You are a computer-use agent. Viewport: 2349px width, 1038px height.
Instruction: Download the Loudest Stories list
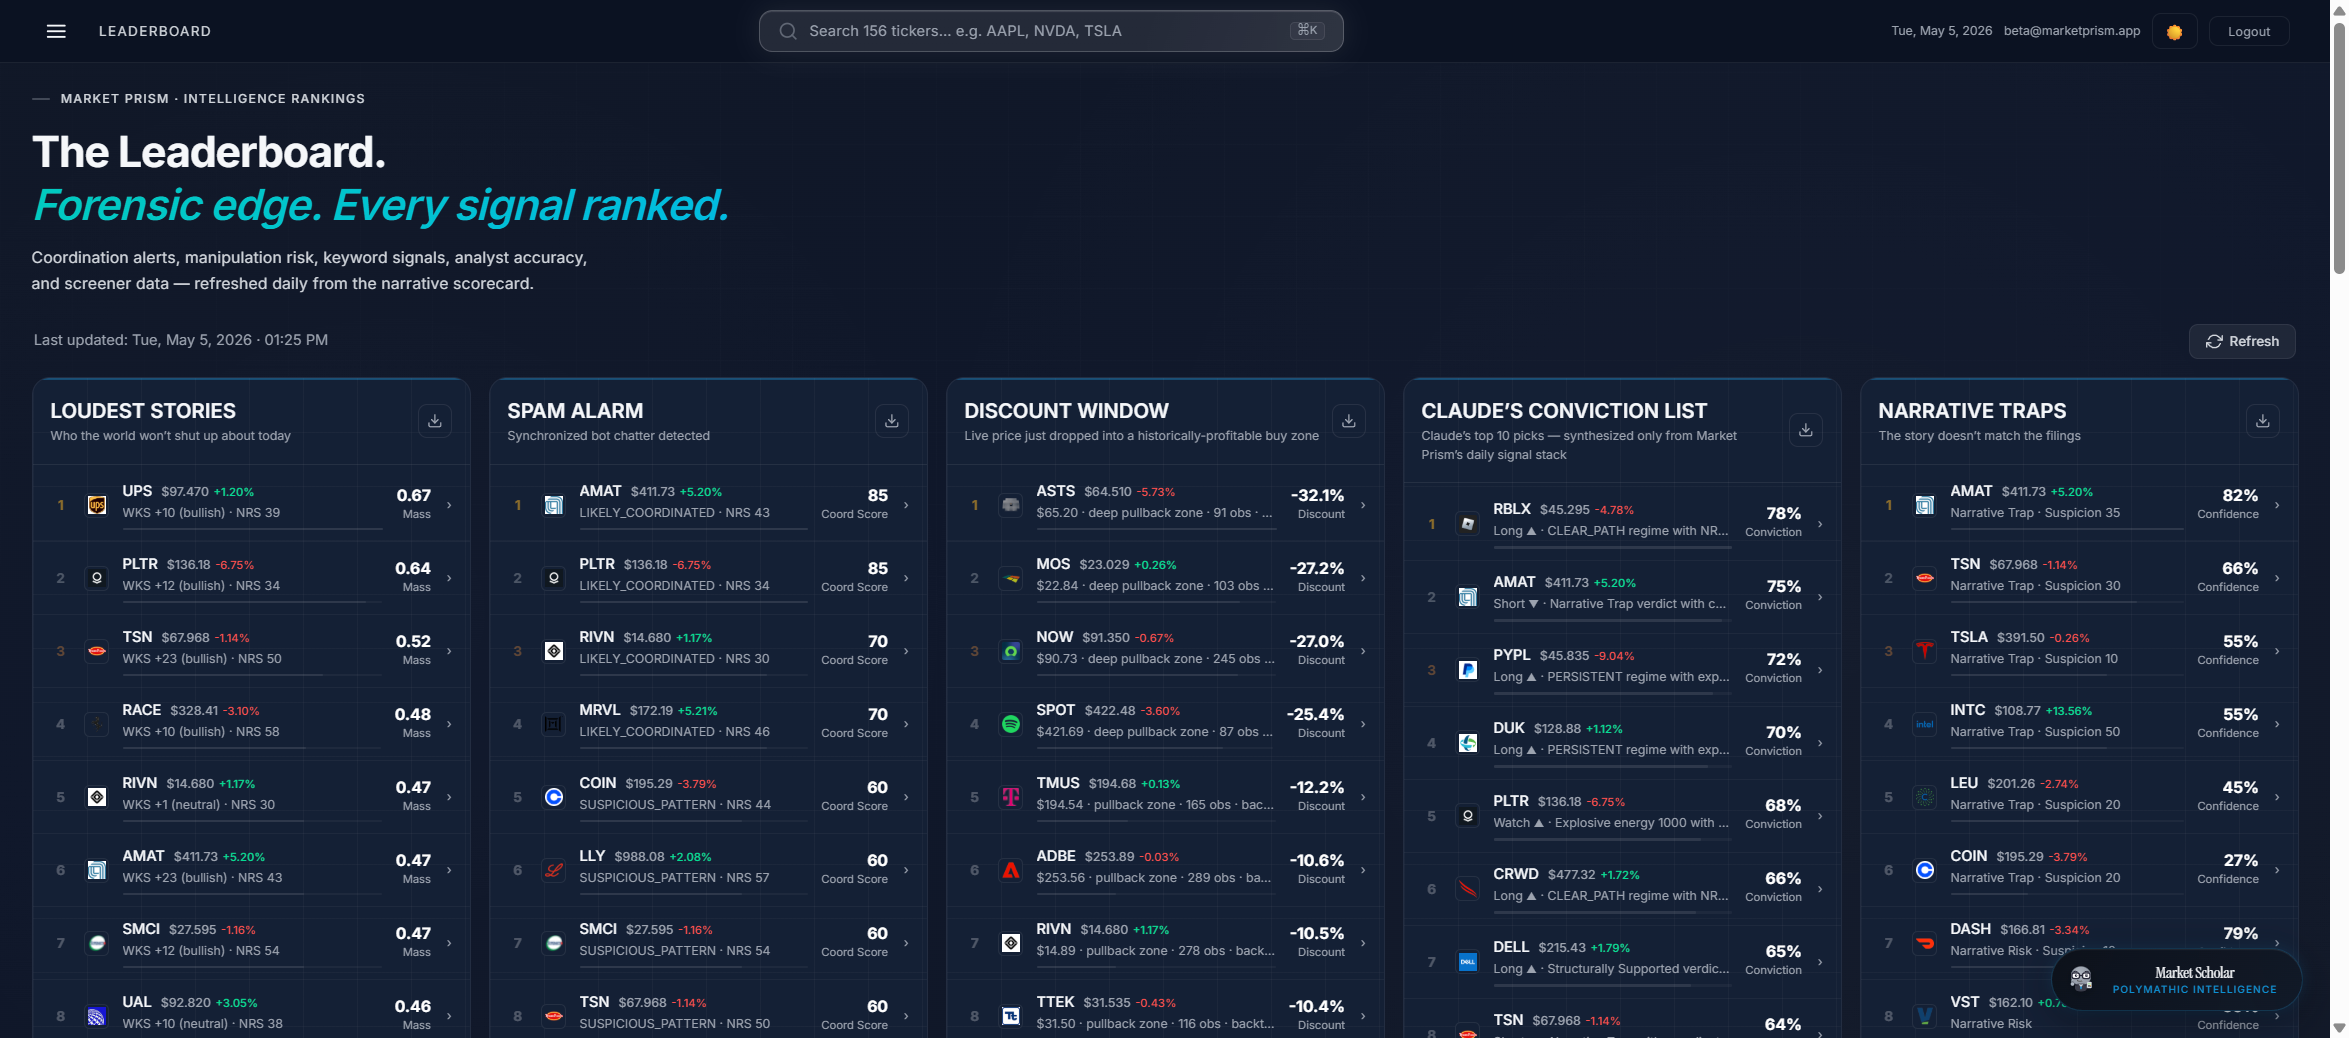[434, 421]
